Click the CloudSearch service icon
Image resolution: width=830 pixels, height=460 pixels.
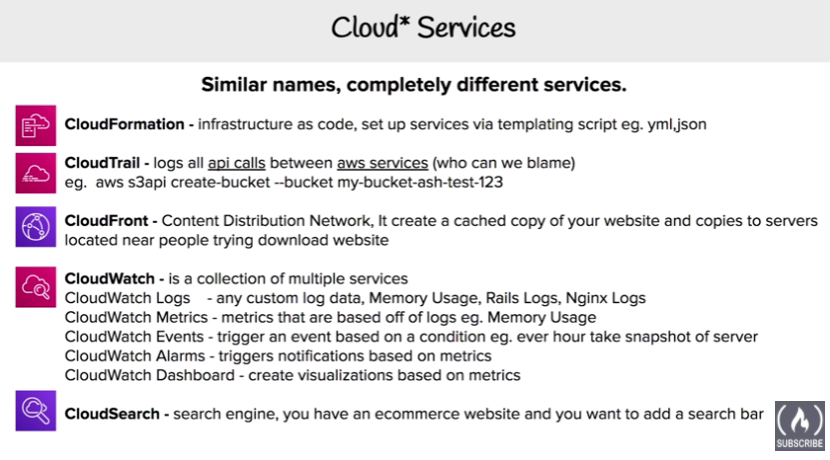[x=35, y=411]
